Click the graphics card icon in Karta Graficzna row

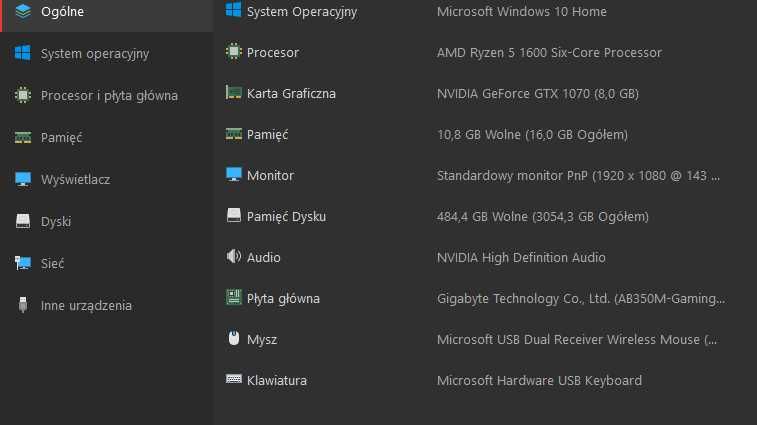pos(234,92)
